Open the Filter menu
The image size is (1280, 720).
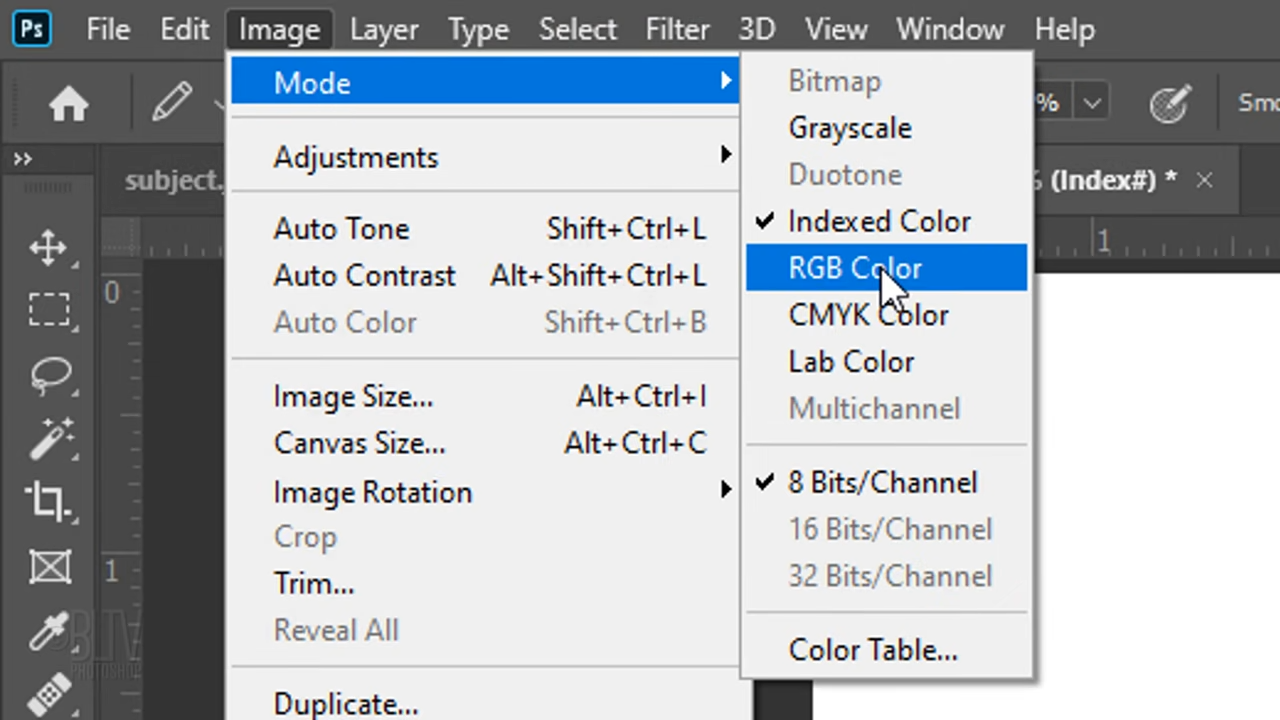[x=677, y=29]
